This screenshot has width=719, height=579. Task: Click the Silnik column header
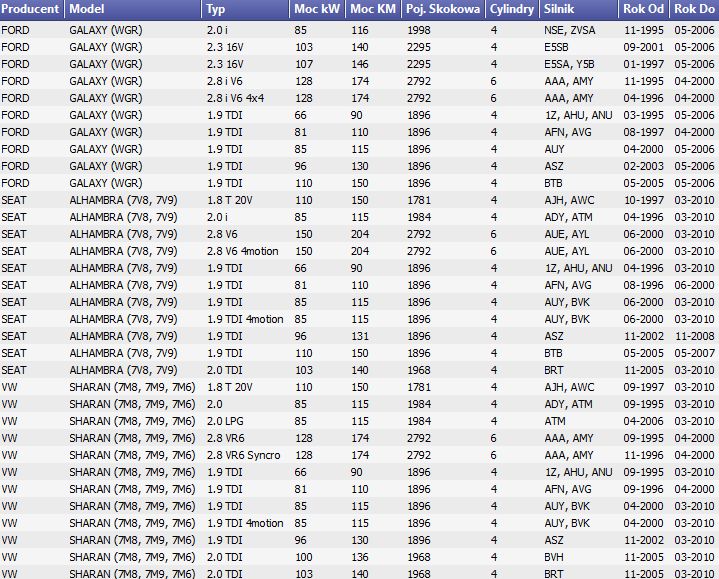578,9
